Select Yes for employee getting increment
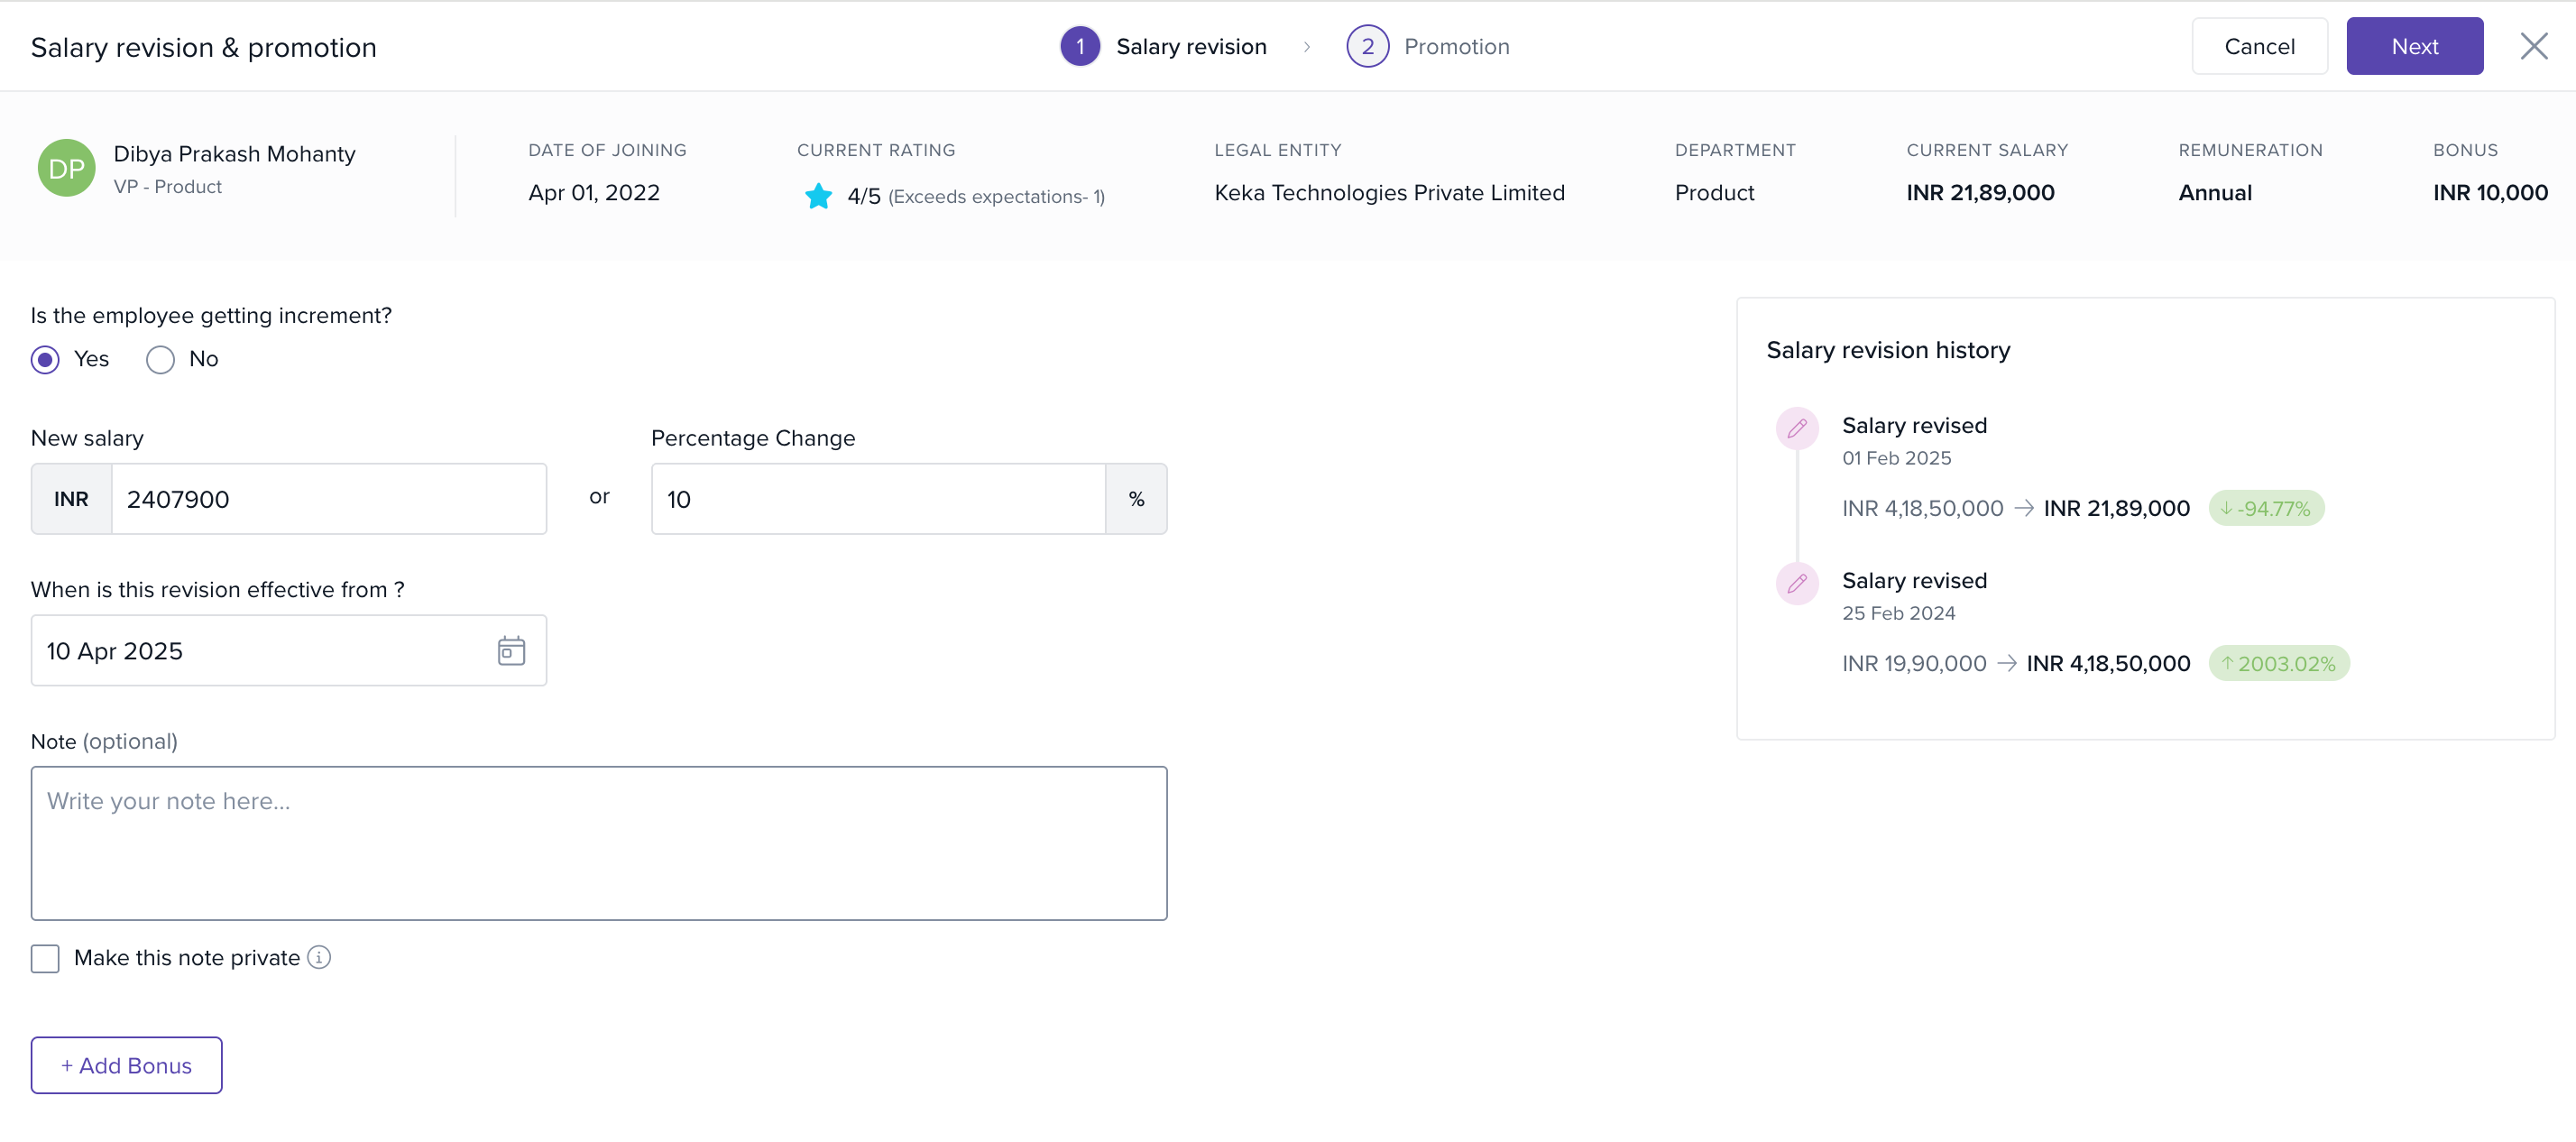This screenshot has height=1142, width=2576. click(x=45, y=359)
